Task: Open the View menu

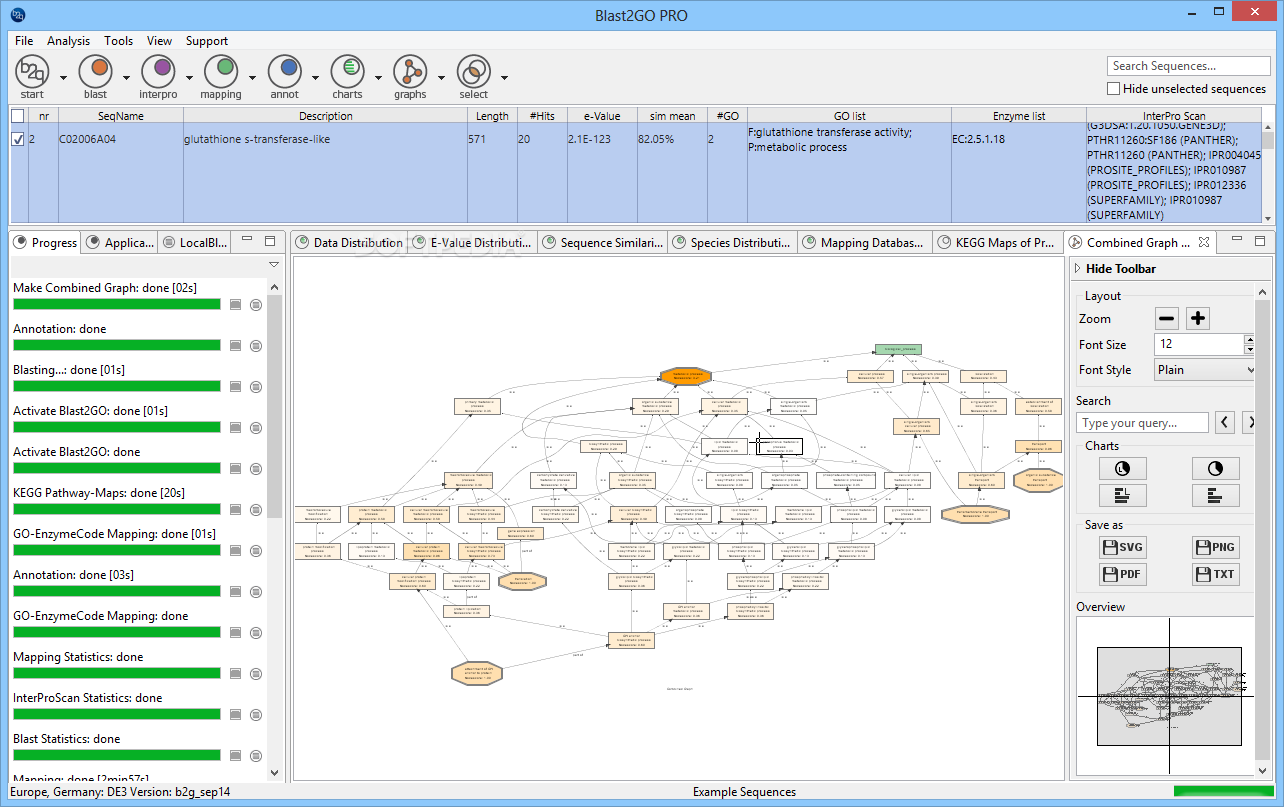Action: pyautogui.click(x=159, y=41)
